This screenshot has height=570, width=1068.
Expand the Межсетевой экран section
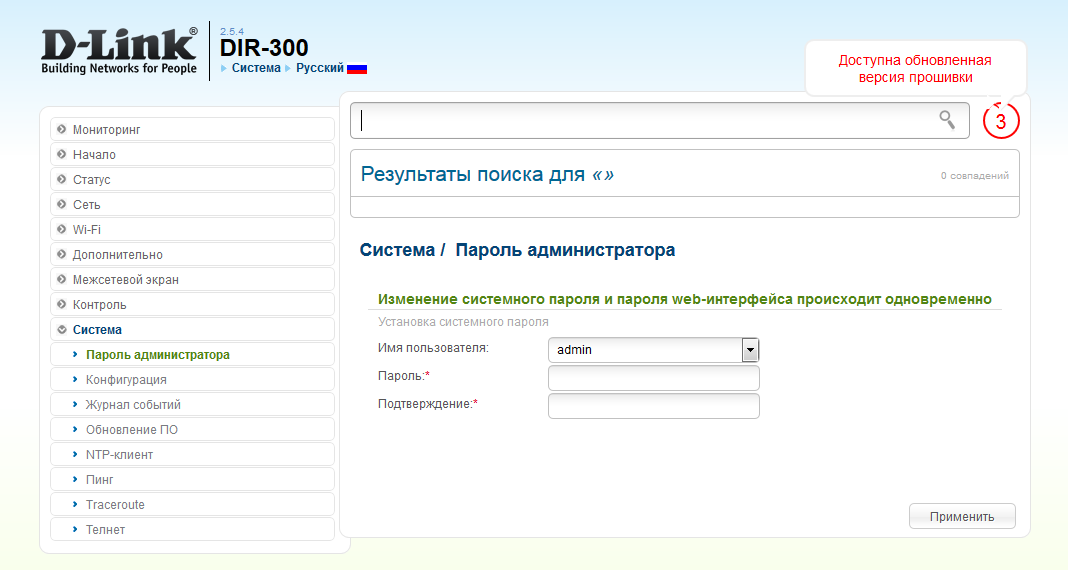(x=192, y=279)
